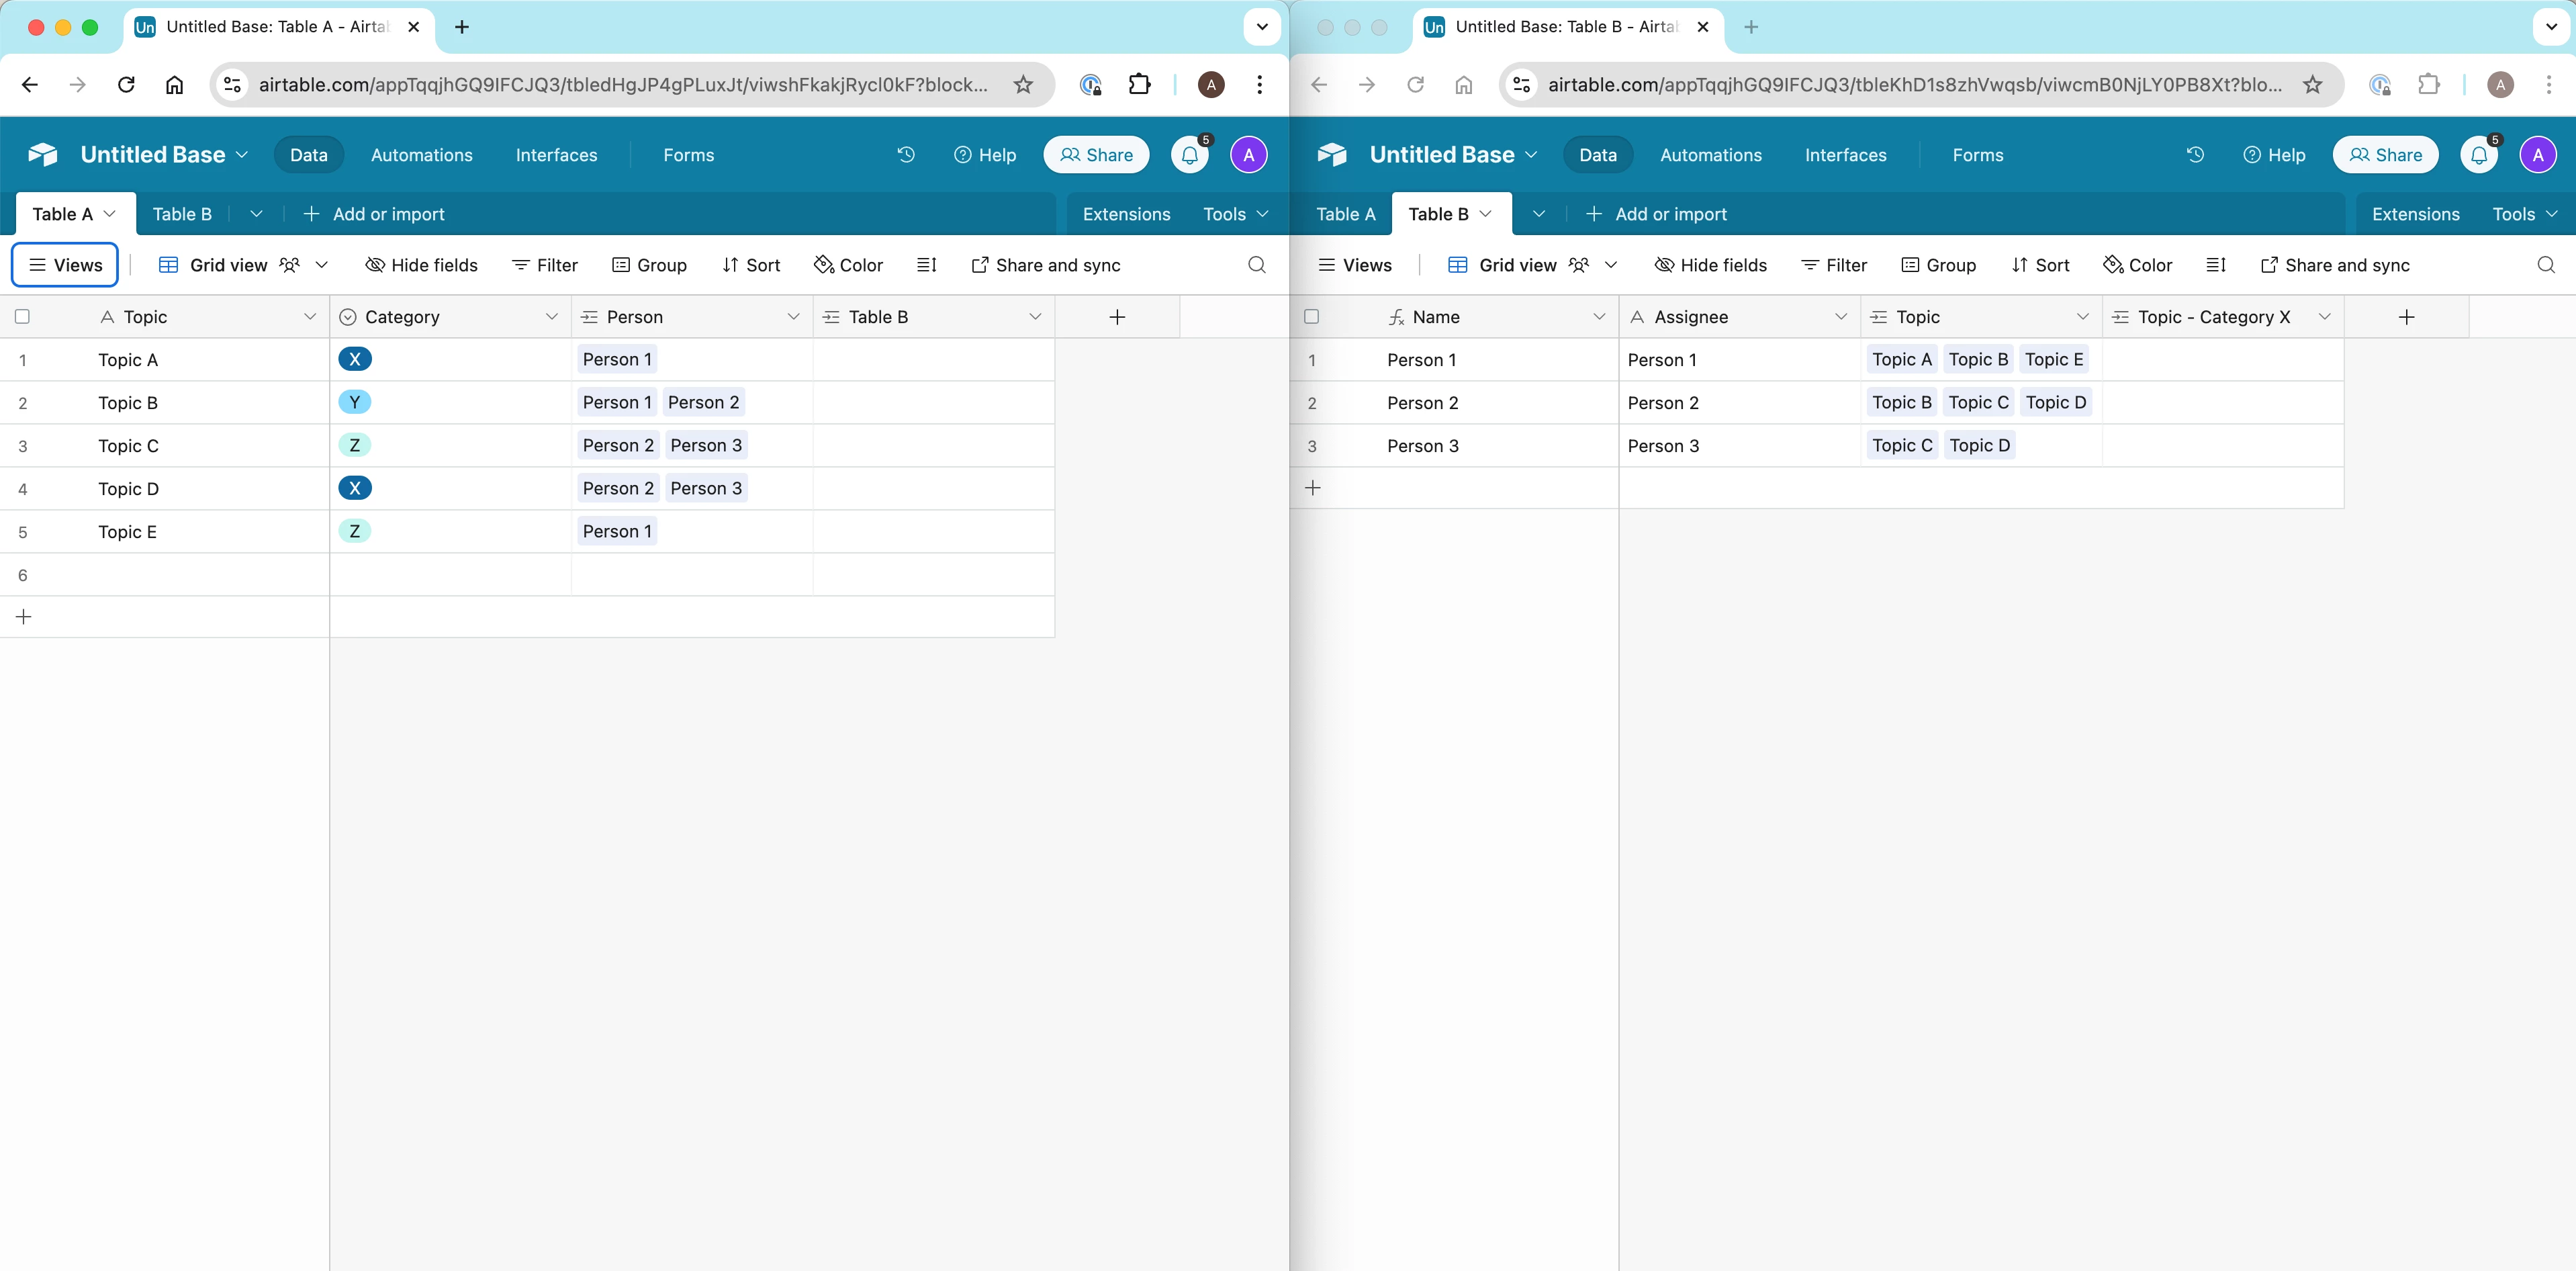This screenshot has width=2576, height=1271.
Task: Toggle Views sidebar in left window
Action: [65, 265]
